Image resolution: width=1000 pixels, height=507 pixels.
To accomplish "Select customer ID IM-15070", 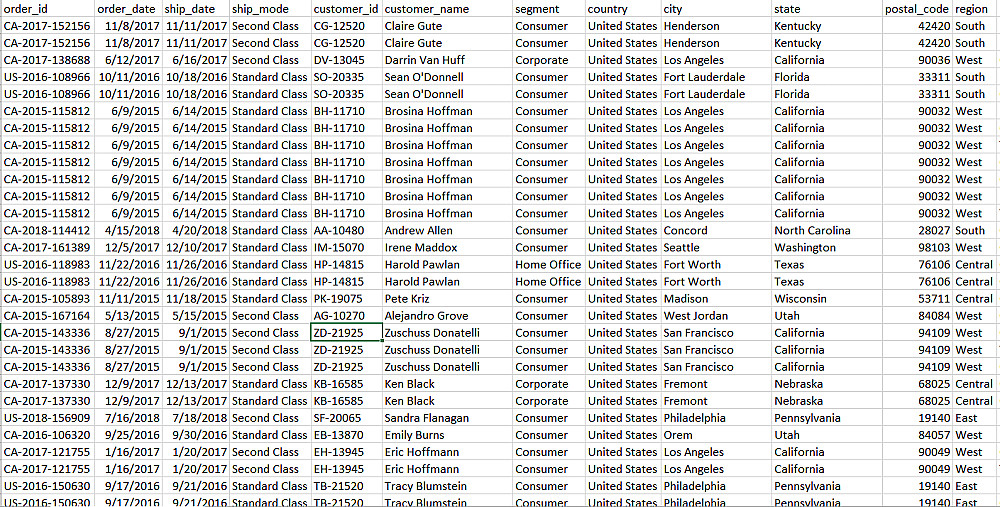I will point(346,247).
